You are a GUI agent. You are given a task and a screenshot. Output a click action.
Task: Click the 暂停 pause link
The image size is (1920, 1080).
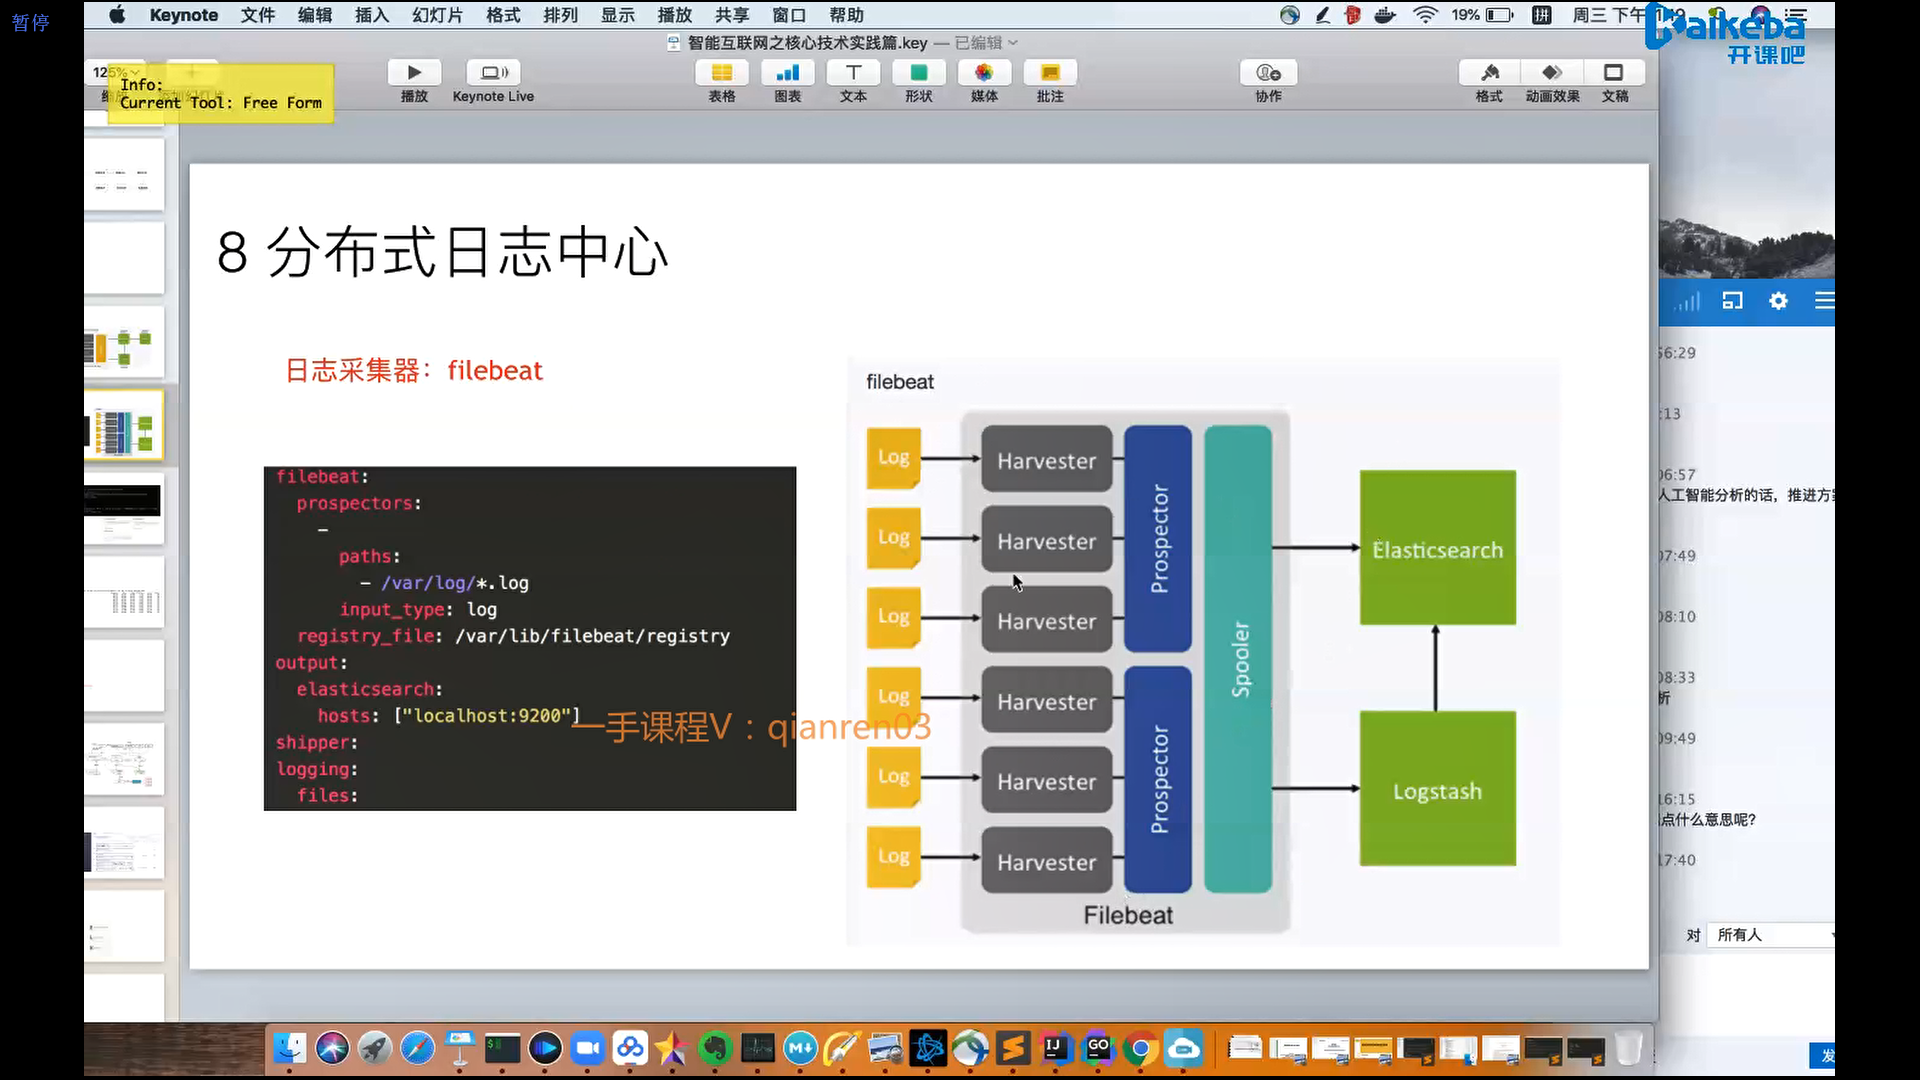[30, 22]
